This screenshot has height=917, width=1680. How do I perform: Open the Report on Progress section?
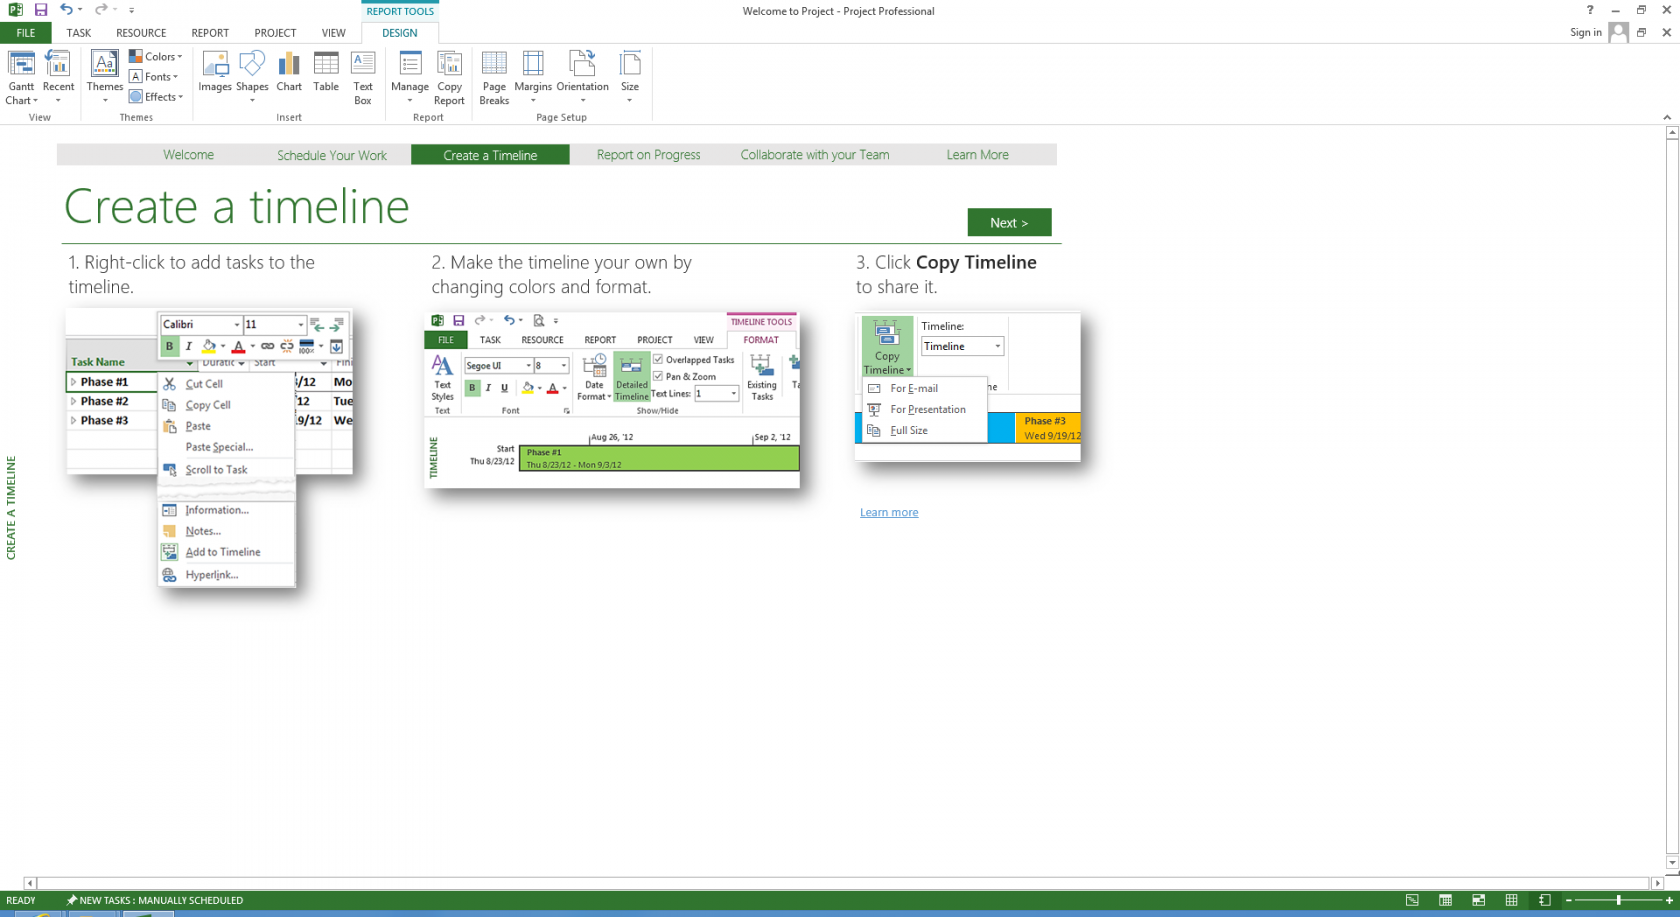(648, 154)
